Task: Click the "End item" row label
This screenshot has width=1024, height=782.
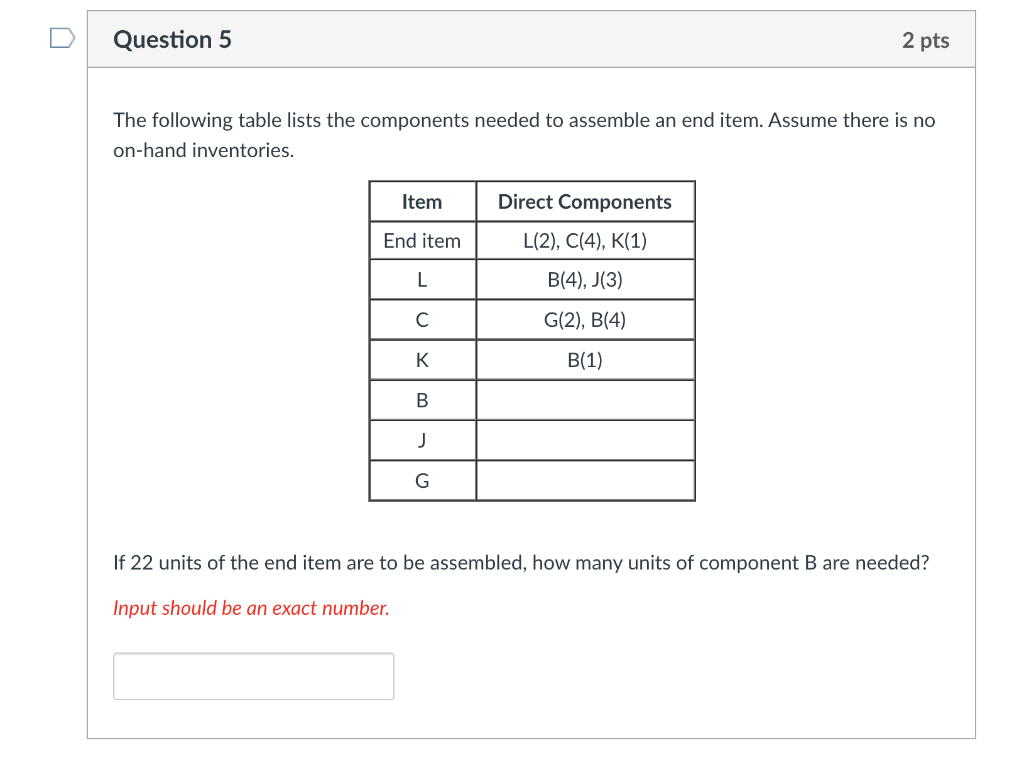Action: pos(422,240)
